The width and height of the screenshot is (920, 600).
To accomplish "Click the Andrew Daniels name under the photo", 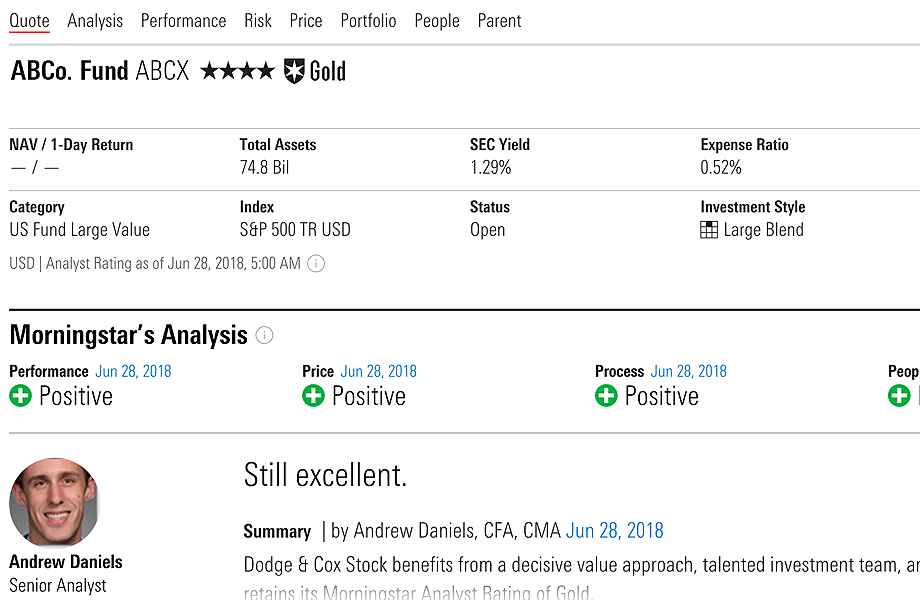I will pos(66,561).
